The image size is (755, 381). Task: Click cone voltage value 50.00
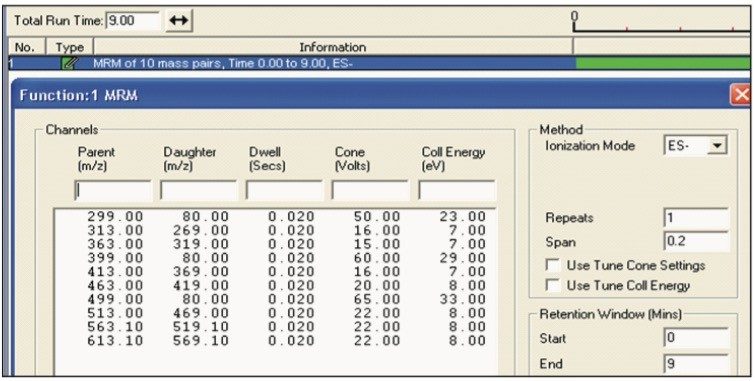coord(377,217)
